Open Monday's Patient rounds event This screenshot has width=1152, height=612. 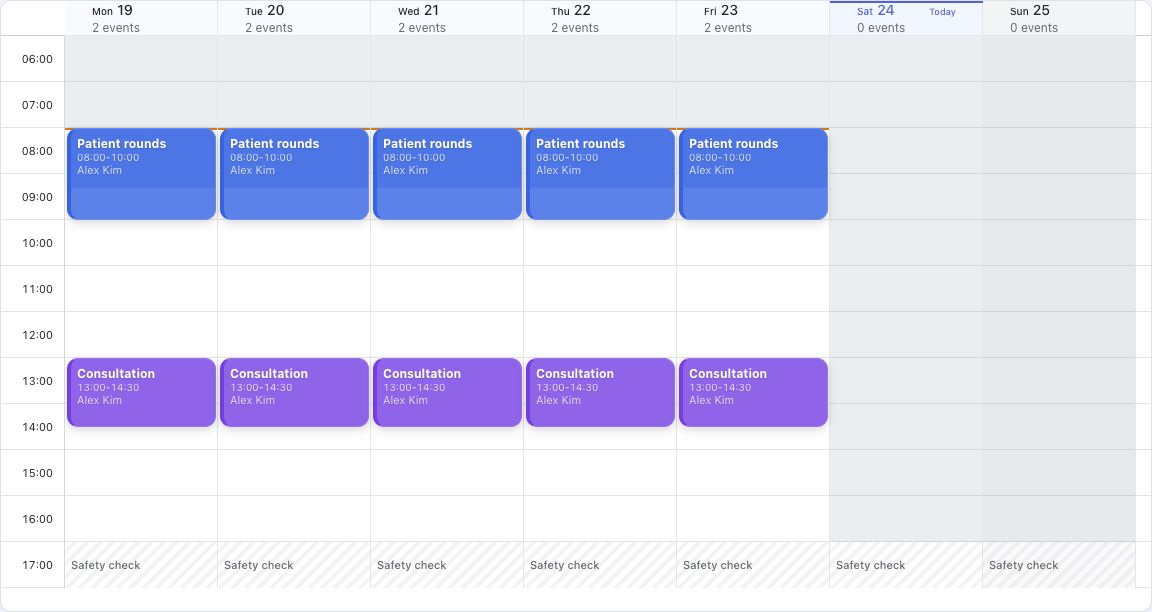pyautogui.click(x=141, y=174)
